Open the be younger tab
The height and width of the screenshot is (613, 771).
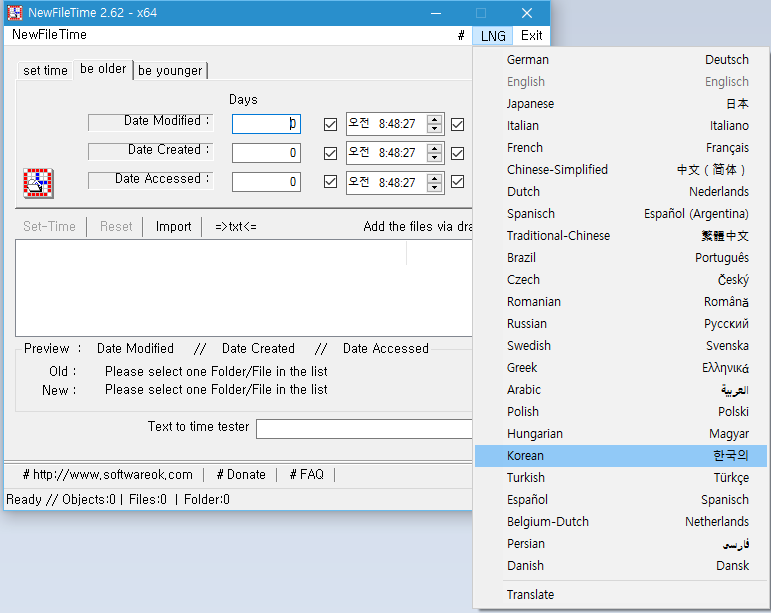point(170,71)
